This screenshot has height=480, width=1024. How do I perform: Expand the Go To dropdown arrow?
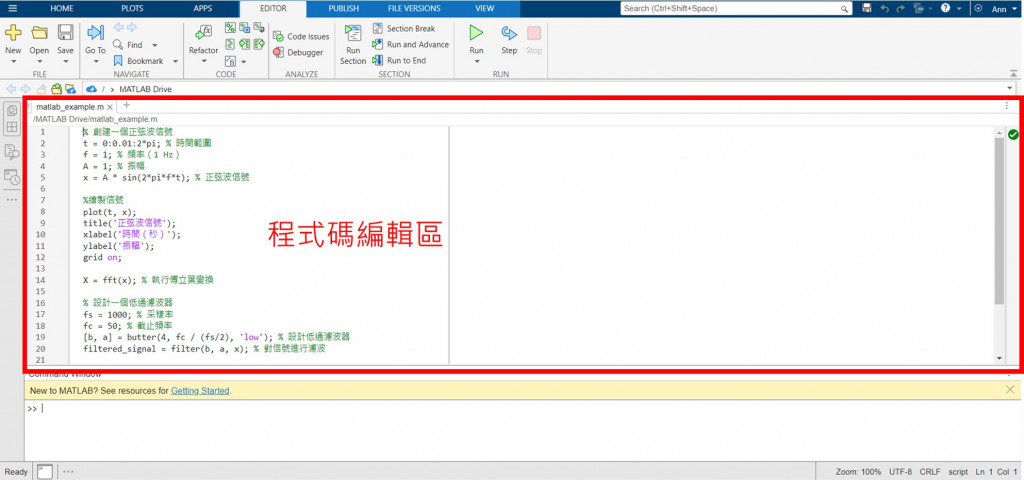95,61
